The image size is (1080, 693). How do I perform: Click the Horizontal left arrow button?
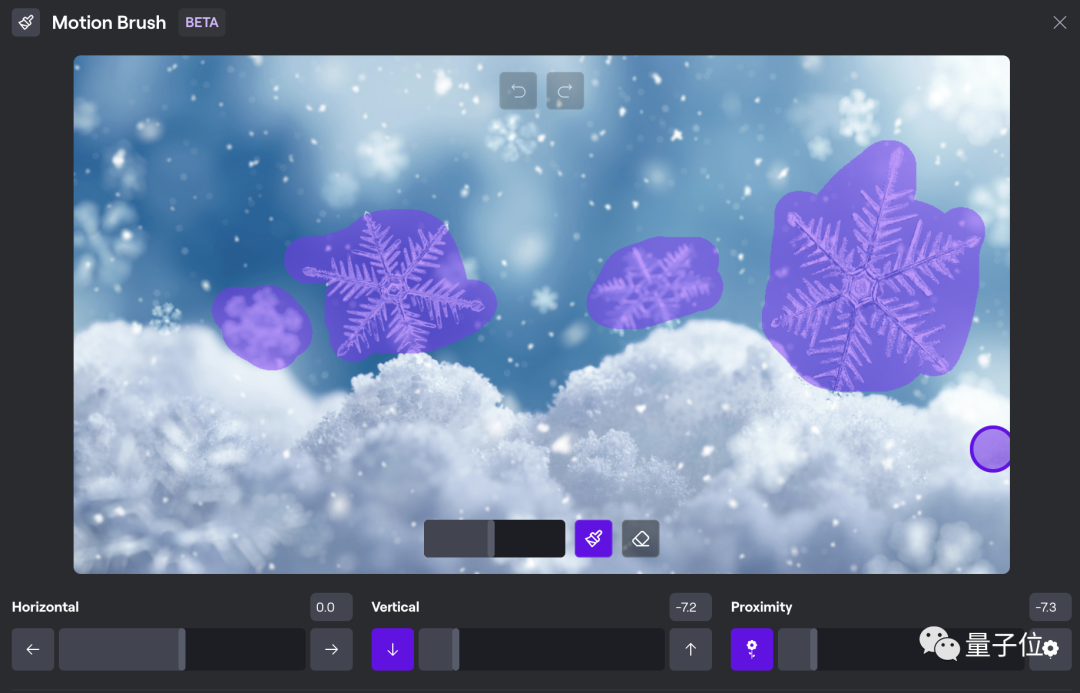(x=33, y=650)
